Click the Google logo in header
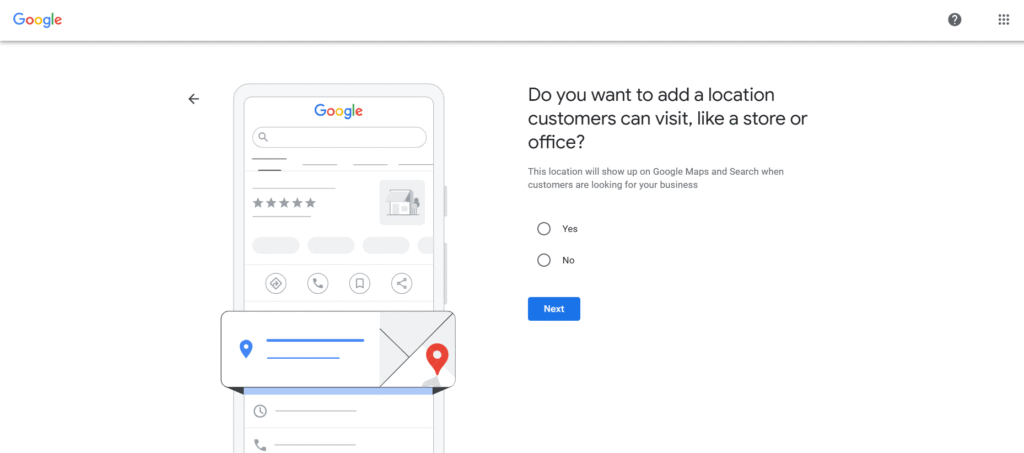Viewport: 1024px width, 453px height. coord(37,20)
